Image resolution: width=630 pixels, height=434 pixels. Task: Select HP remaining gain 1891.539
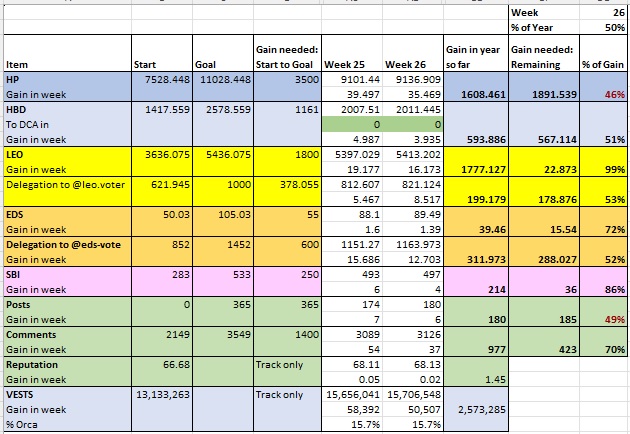(544, 94)
